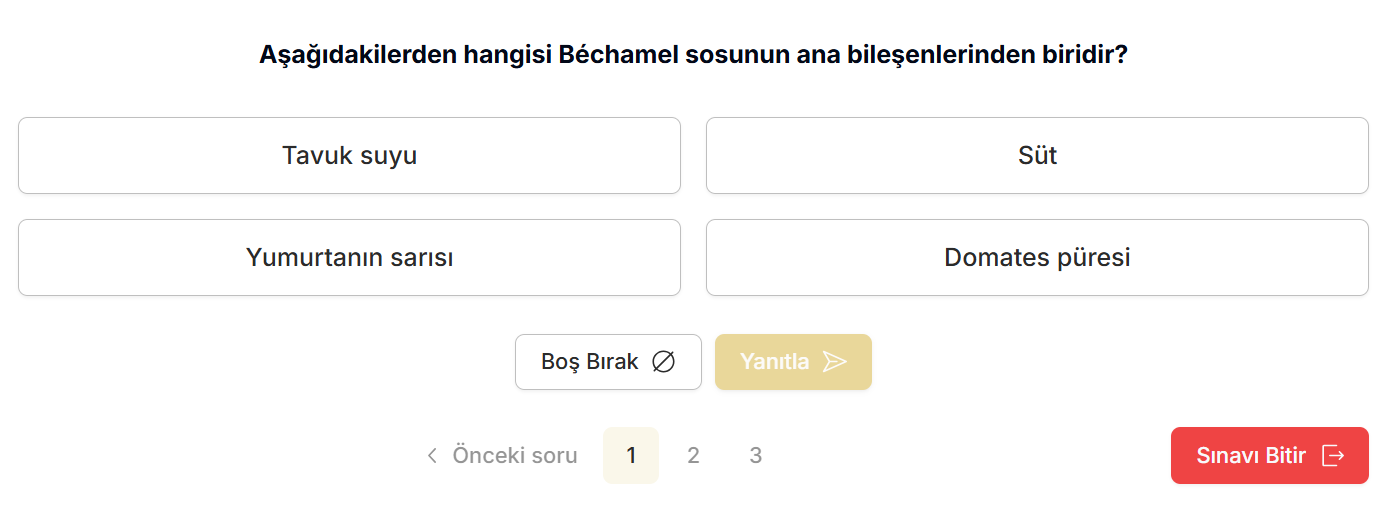Click the empty-set icon in Boş Bırak
This screenshot has height=506, width=1390.
[663, 362]
